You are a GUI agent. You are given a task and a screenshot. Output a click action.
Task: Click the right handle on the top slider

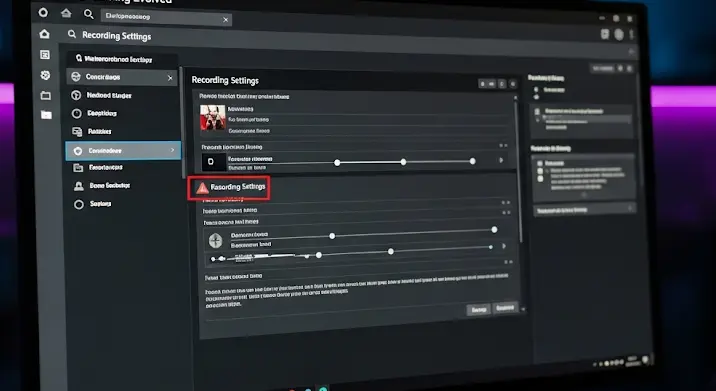pyautogui.click(x=473, y=161)
